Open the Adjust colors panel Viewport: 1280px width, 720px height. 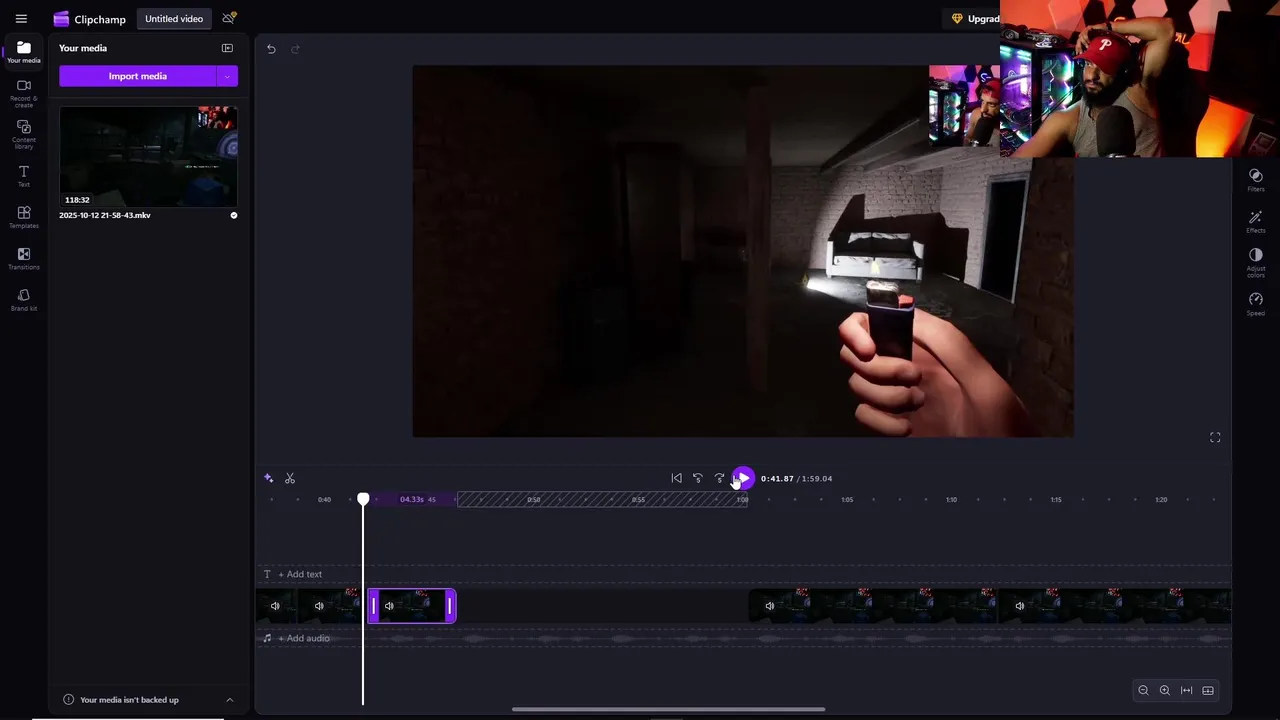(x=1256, y=263)
